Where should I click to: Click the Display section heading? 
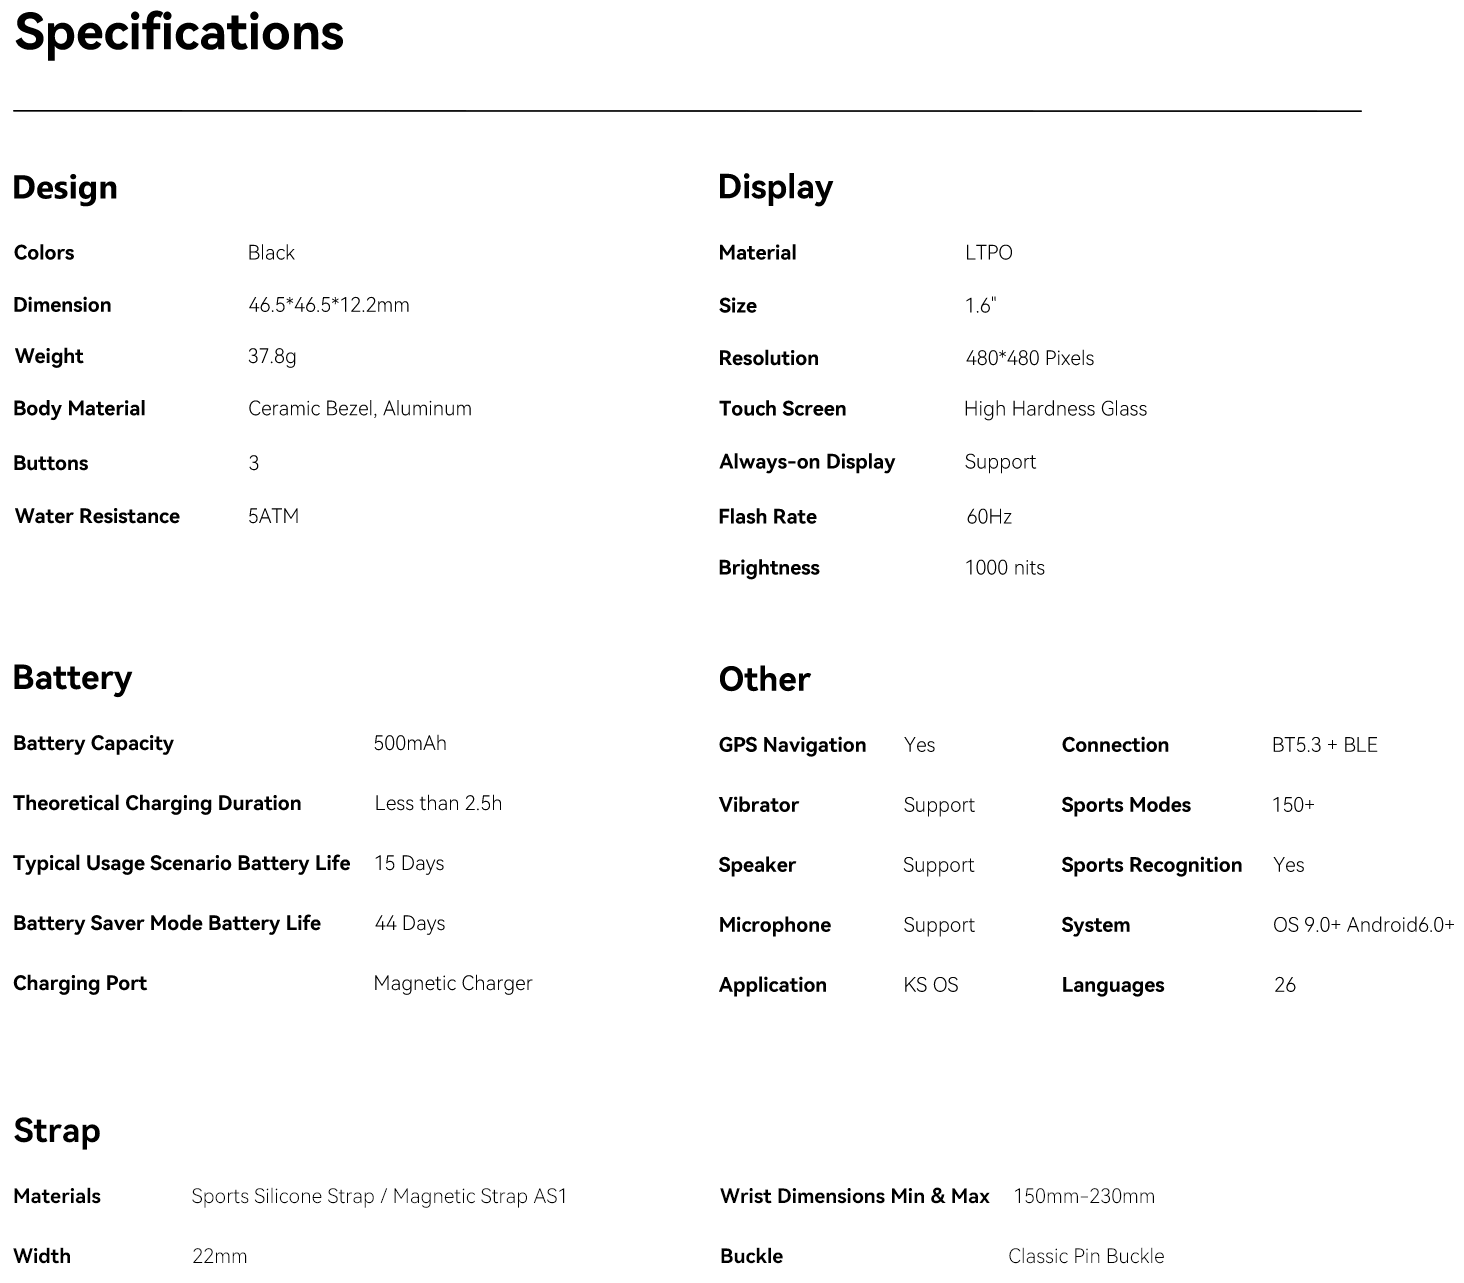click(x=775, y=187)
